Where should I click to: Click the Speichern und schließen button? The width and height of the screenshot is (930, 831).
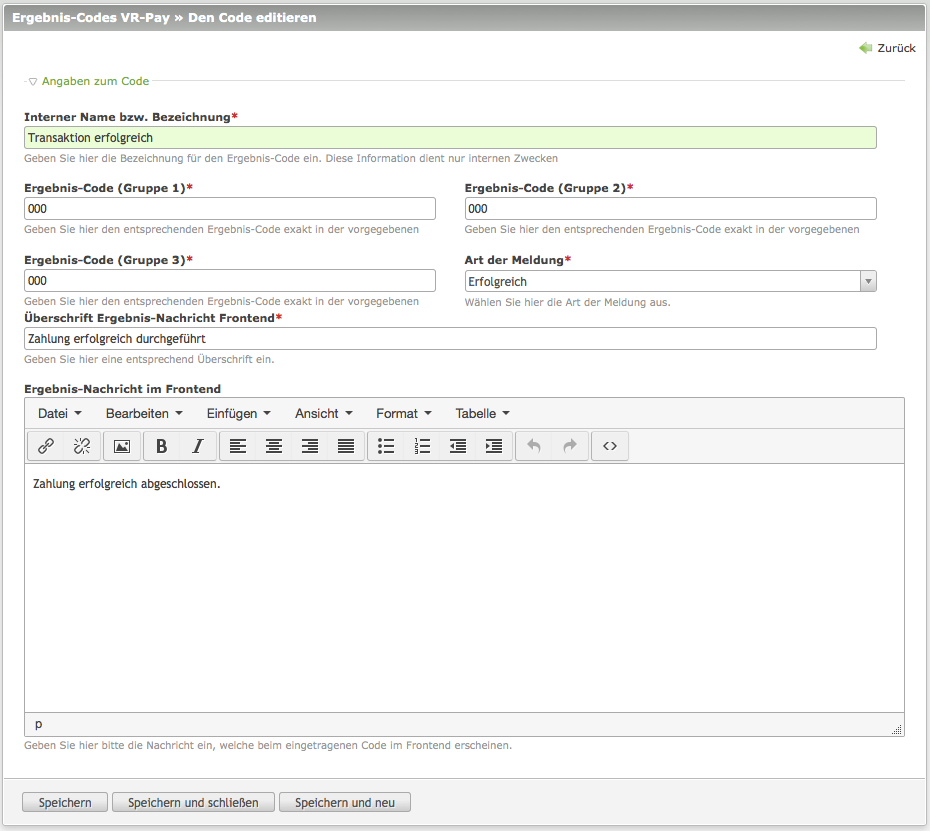(193, 802)
